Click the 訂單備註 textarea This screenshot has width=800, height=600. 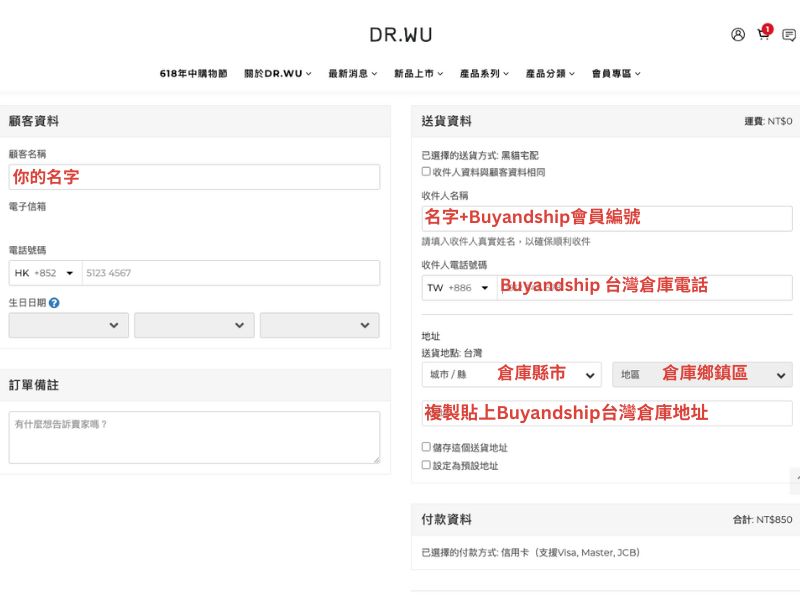(194, 437)
